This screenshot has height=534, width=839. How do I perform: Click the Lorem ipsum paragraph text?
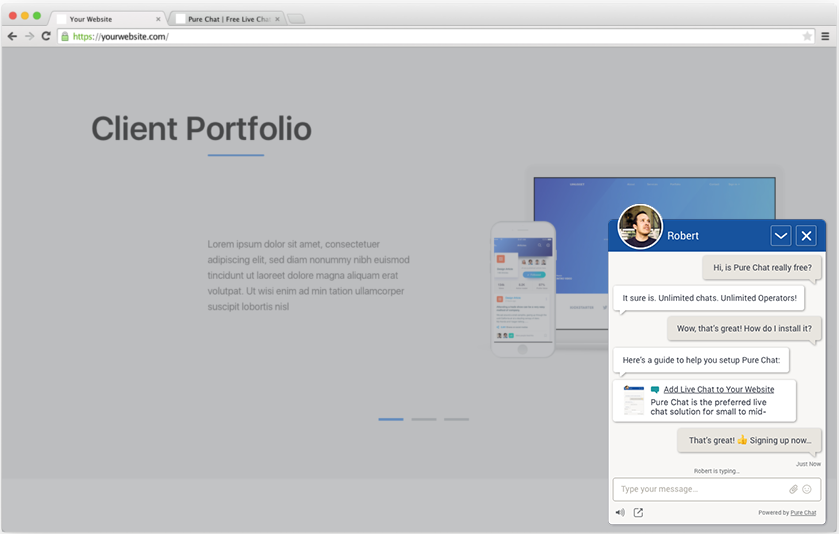point(308,275)
